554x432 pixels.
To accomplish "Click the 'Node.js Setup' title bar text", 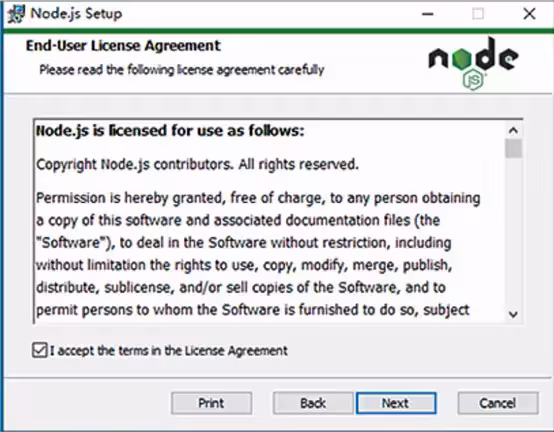I will tap(76, 14).
